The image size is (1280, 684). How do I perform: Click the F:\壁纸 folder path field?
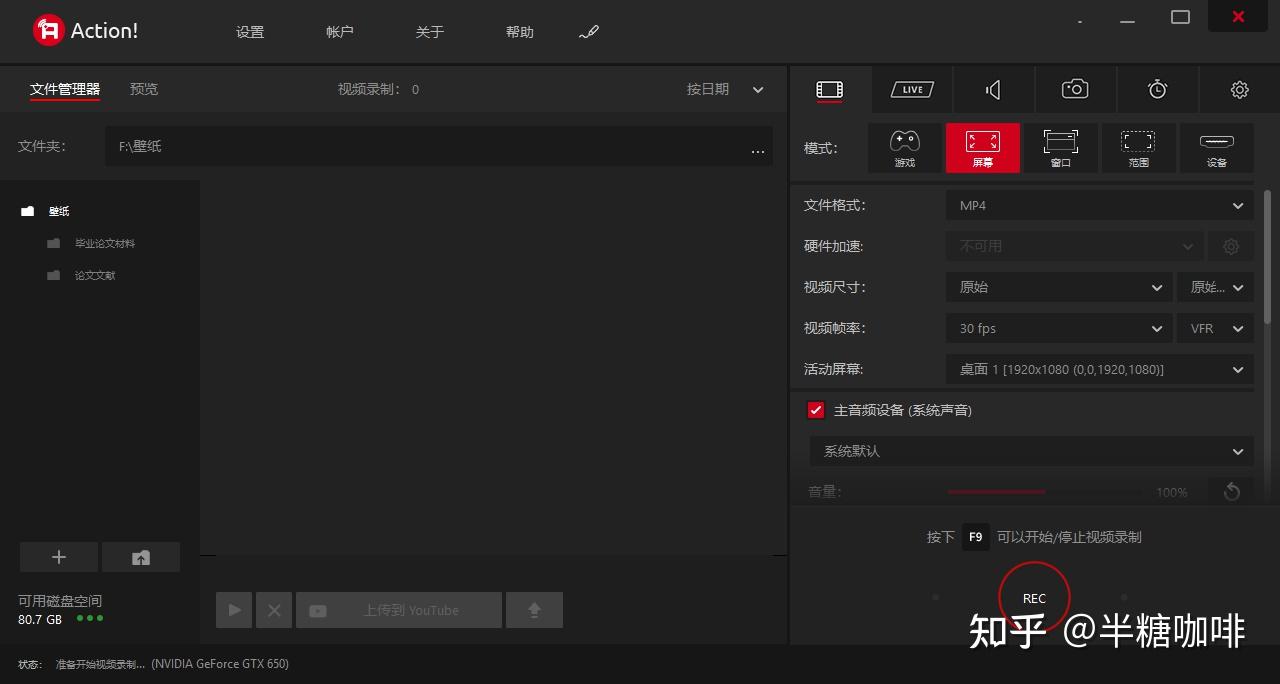coord(439,146)
